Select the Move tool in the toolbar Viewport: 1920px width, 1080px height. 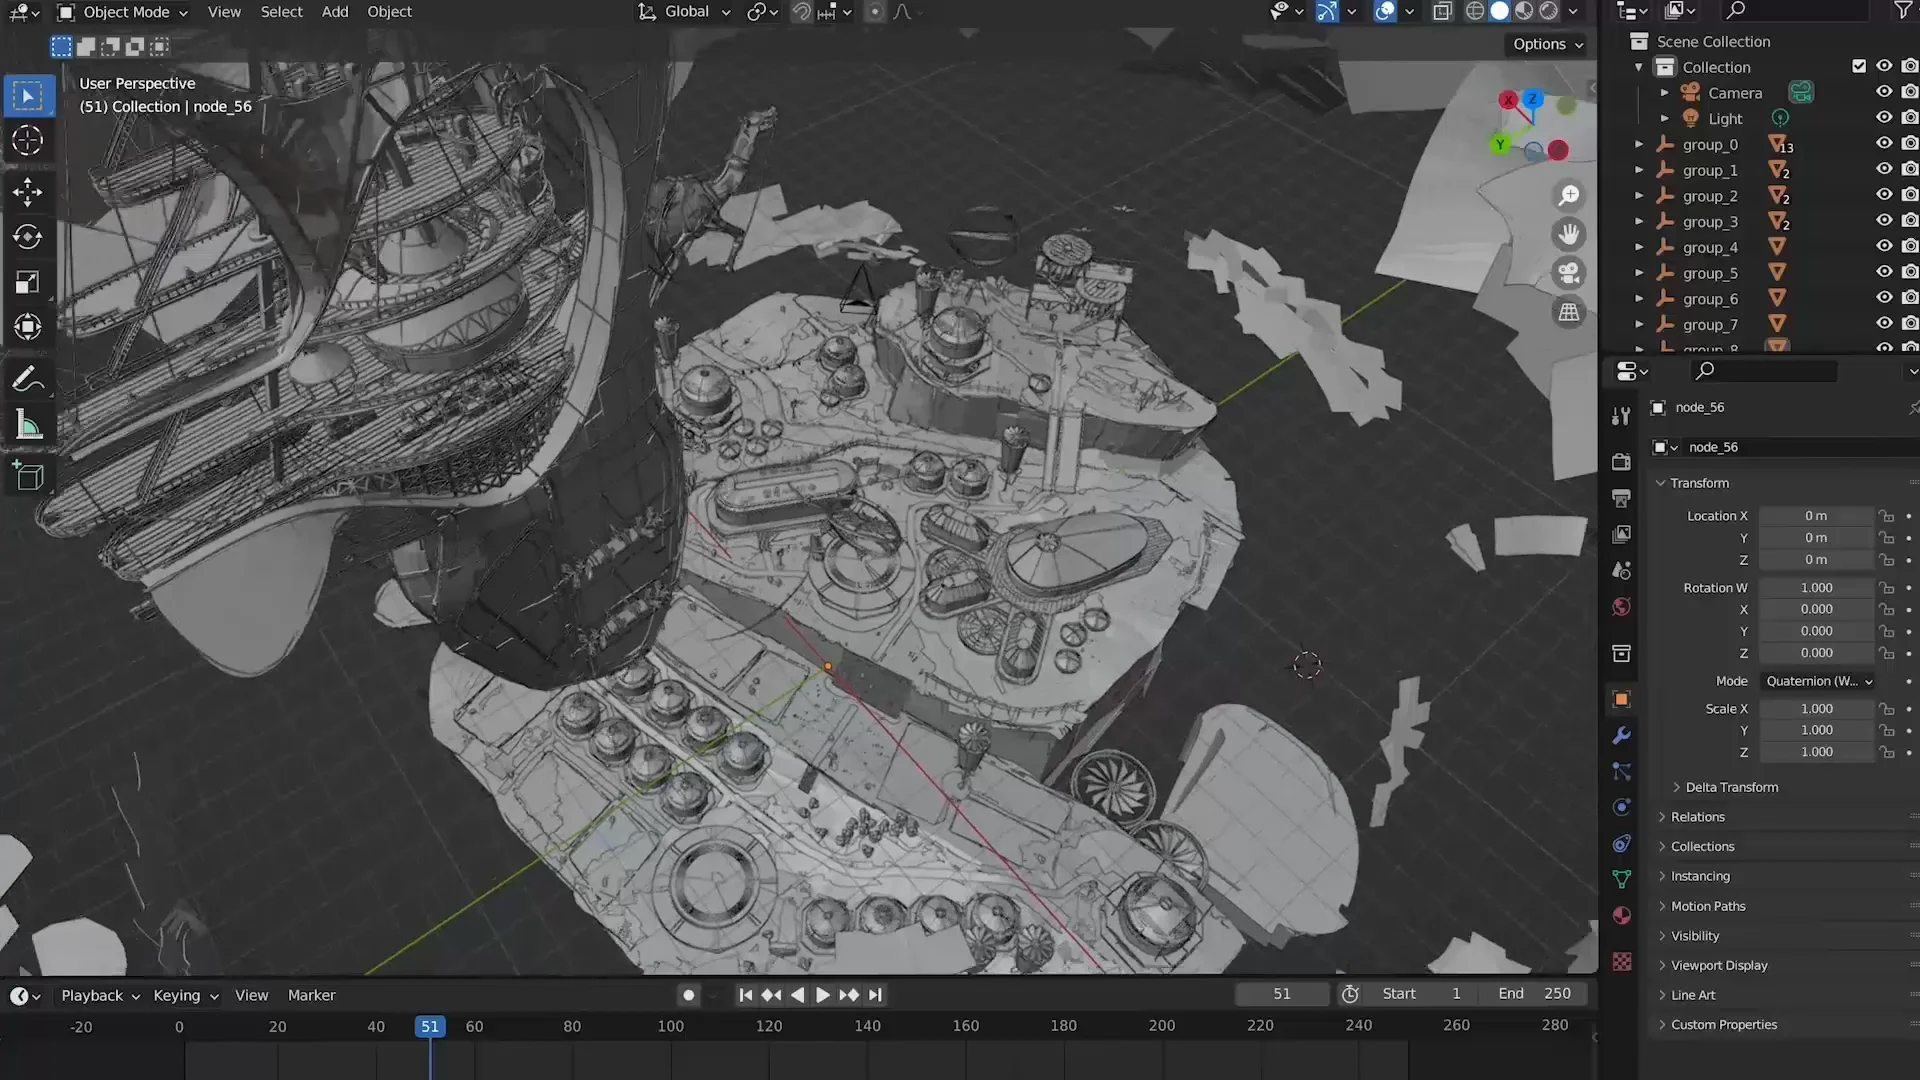[27, 191]
